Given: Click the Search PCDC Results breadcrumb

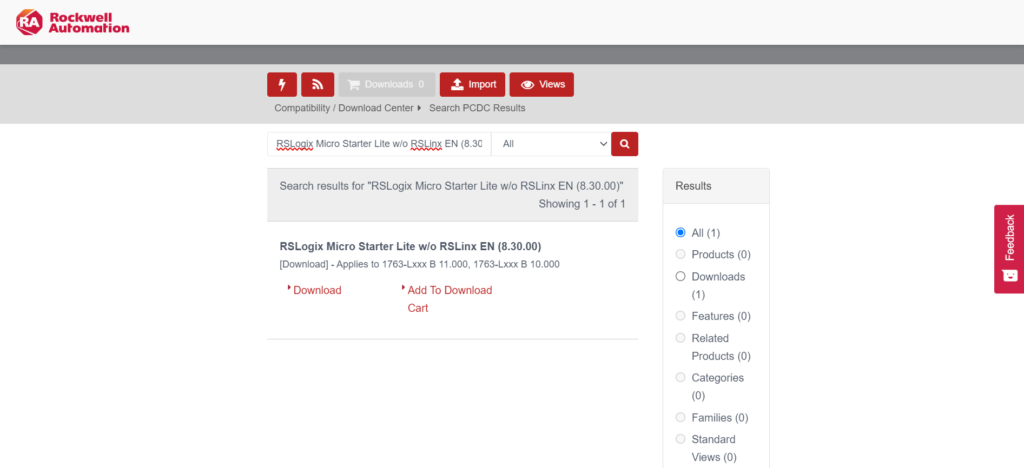Looking at the screenshot, I should point(477,108).
